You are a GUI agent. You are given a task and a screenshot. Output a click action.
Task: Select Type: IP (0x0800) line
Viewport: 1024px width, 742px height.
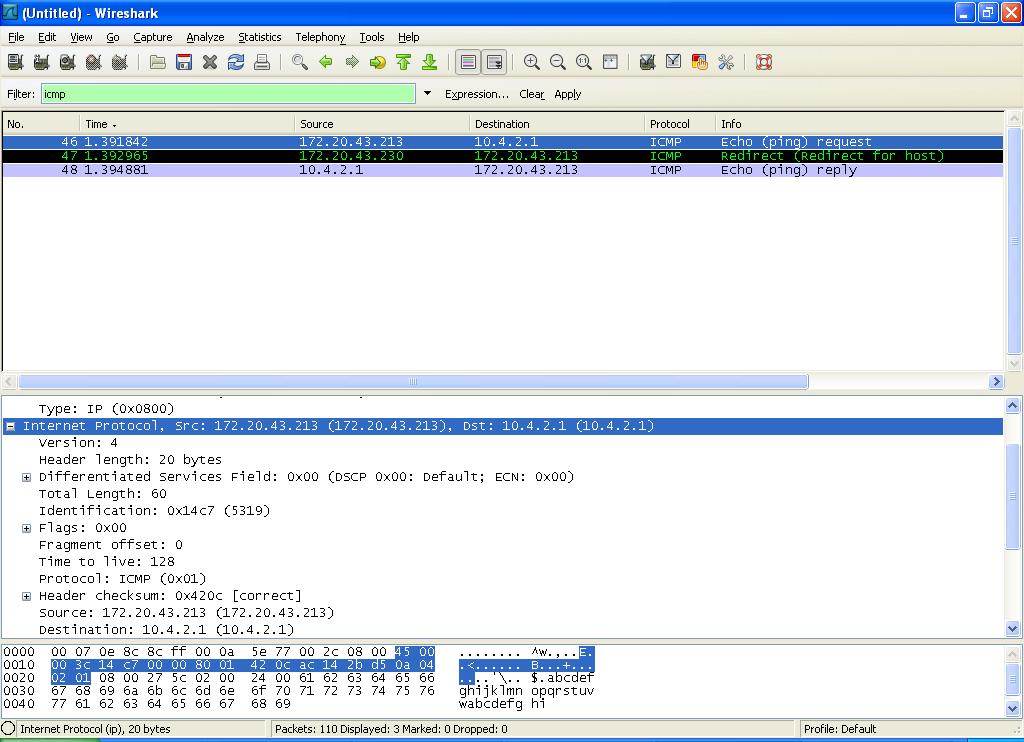tap(106, 409)
